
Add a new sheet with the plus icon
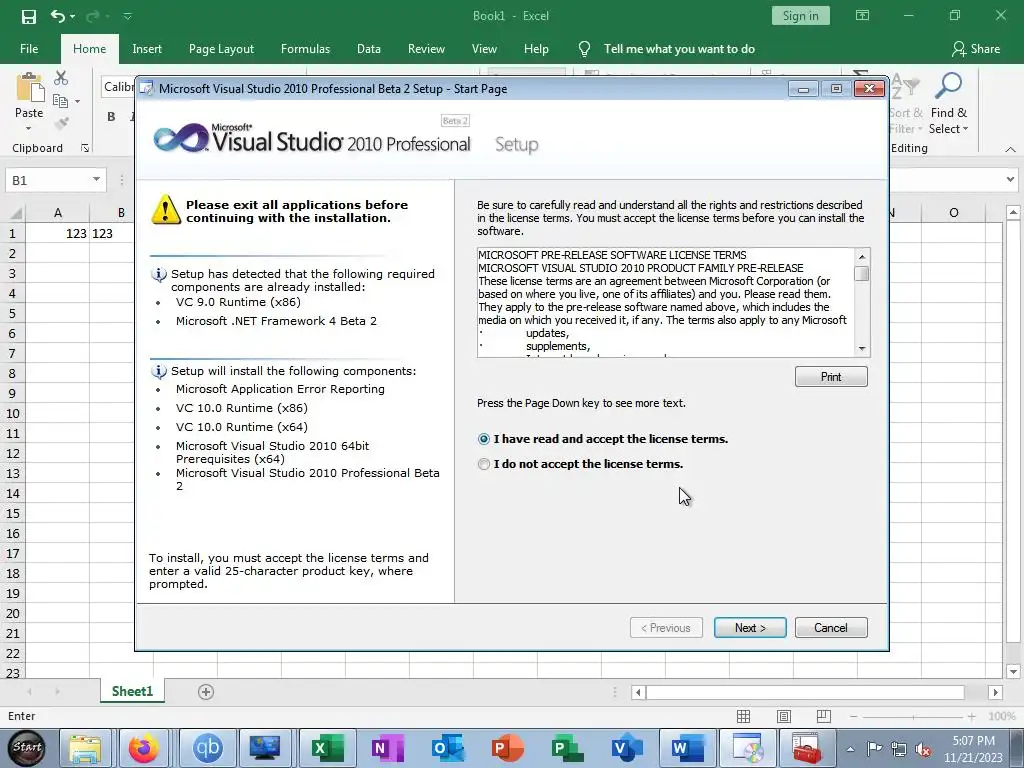(206, 692)
